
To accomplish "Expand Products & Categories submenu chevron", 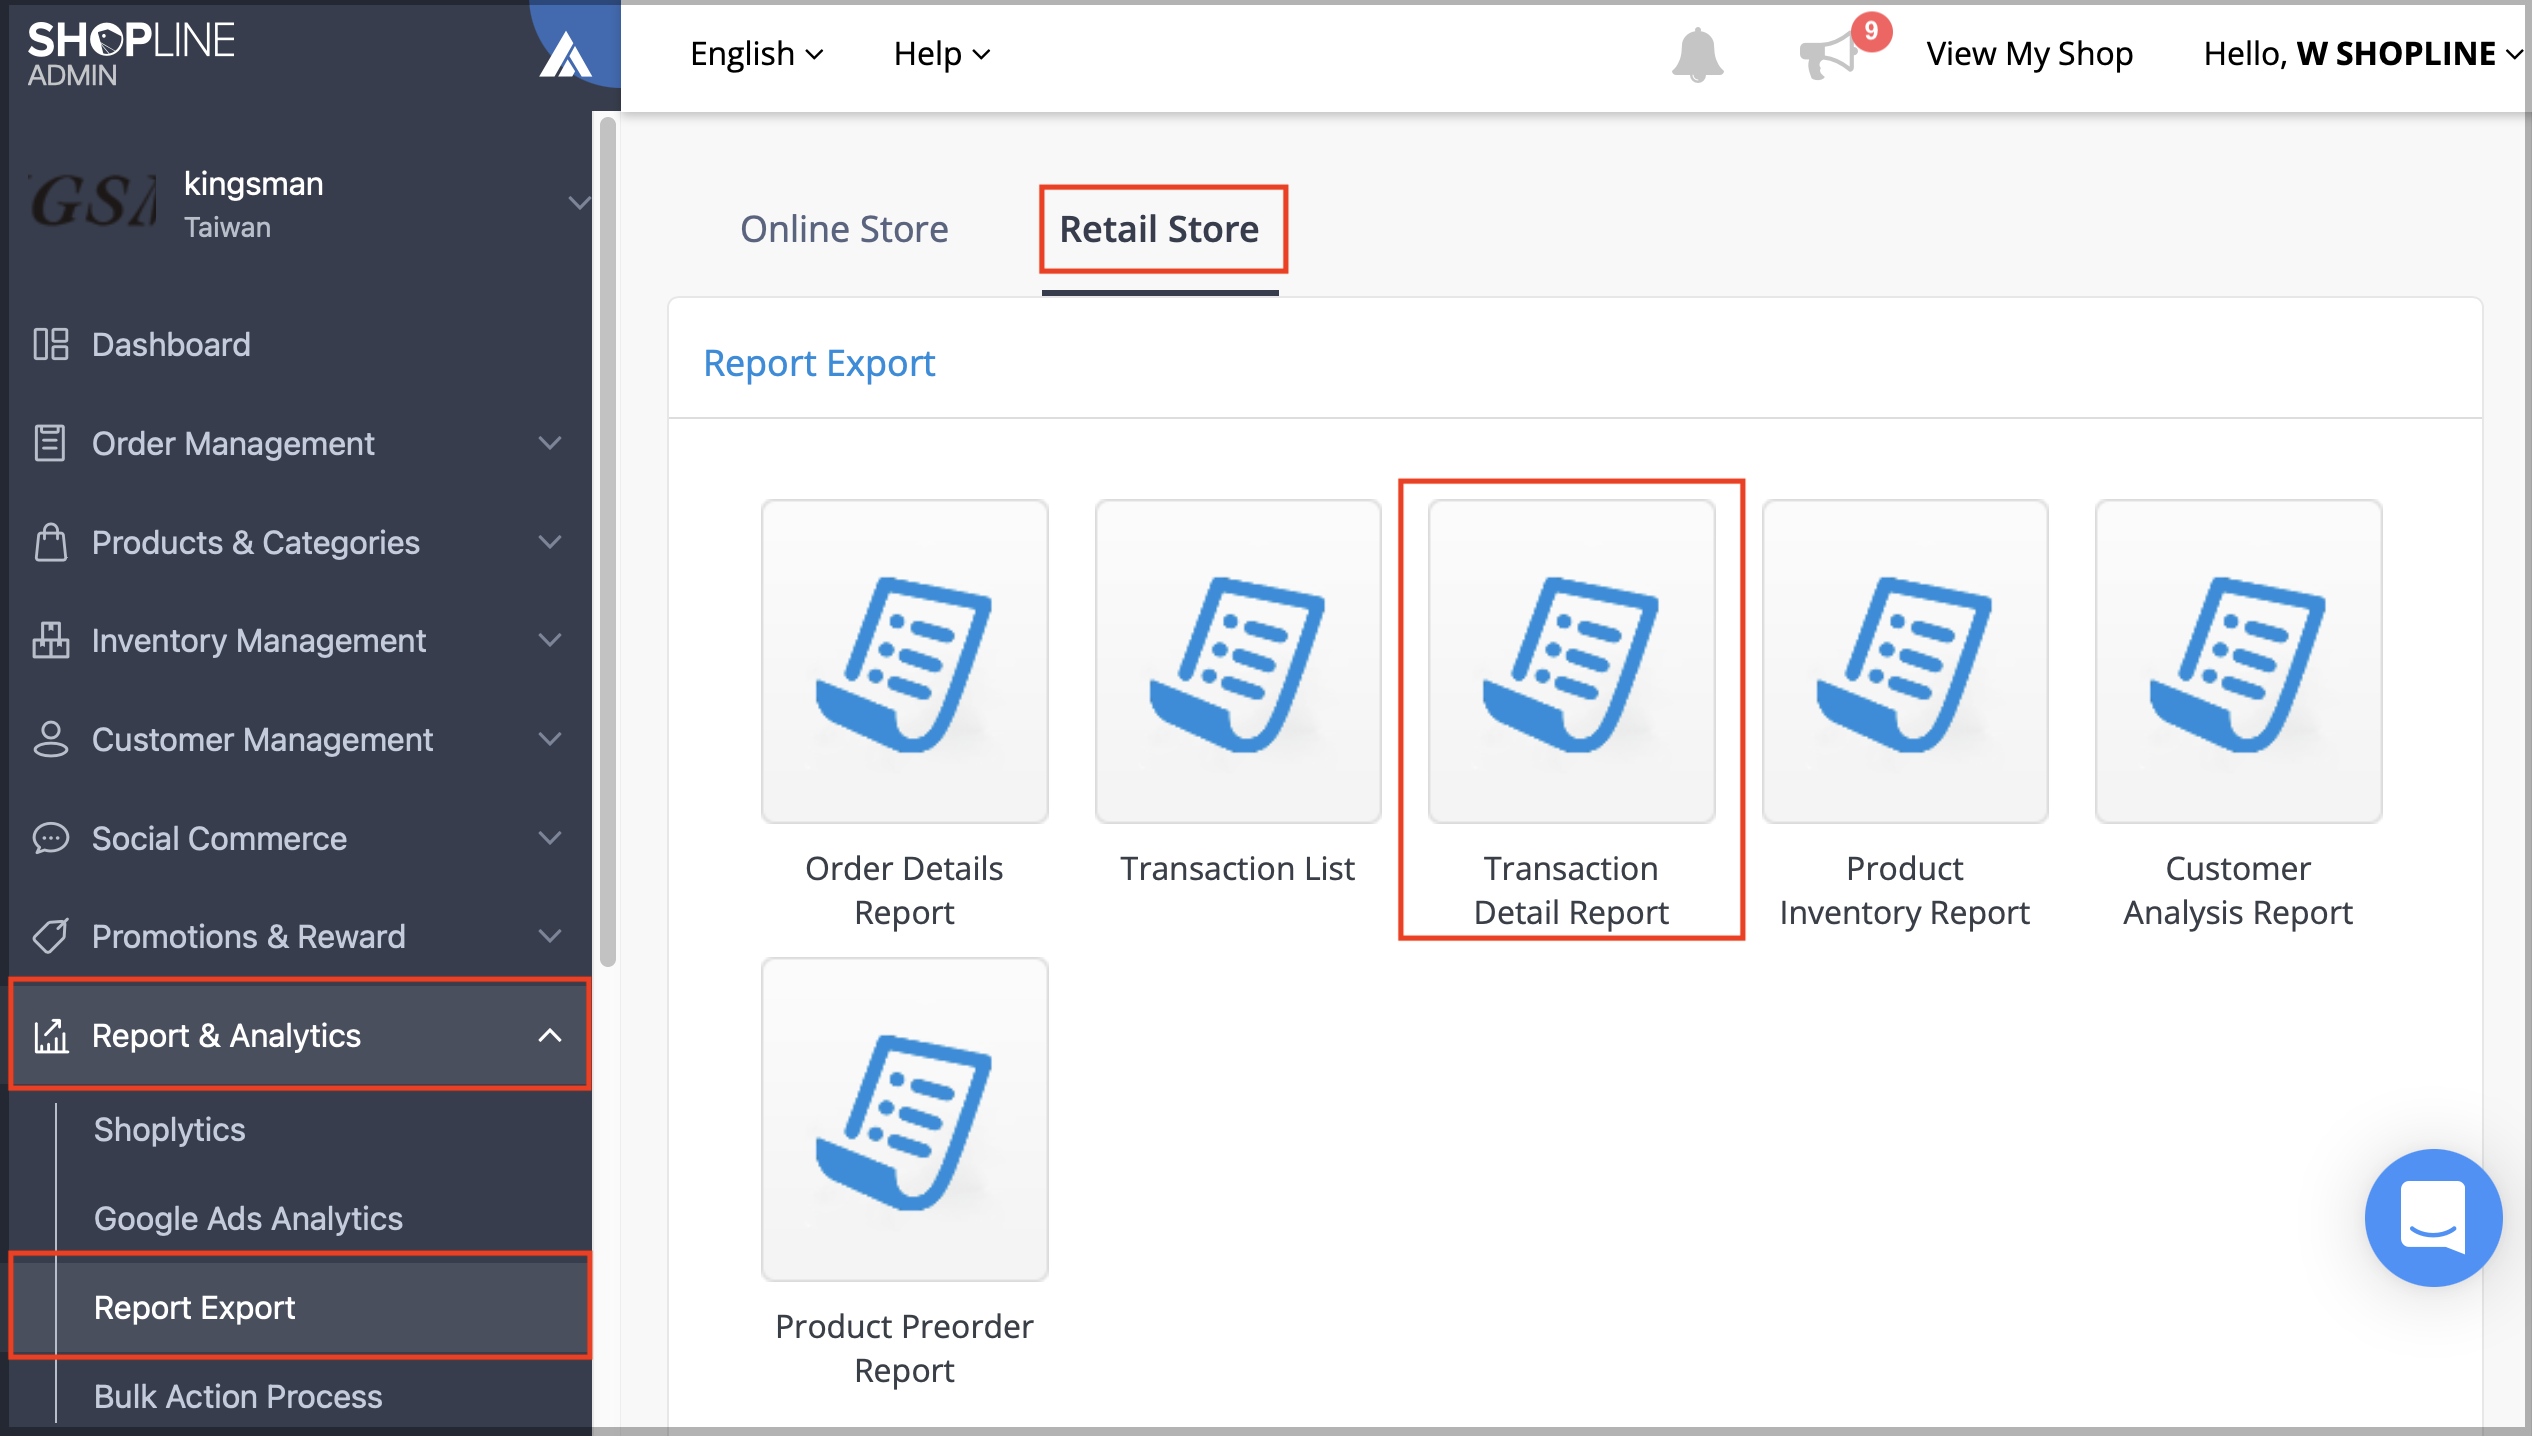I will click(x=549, y=542).
